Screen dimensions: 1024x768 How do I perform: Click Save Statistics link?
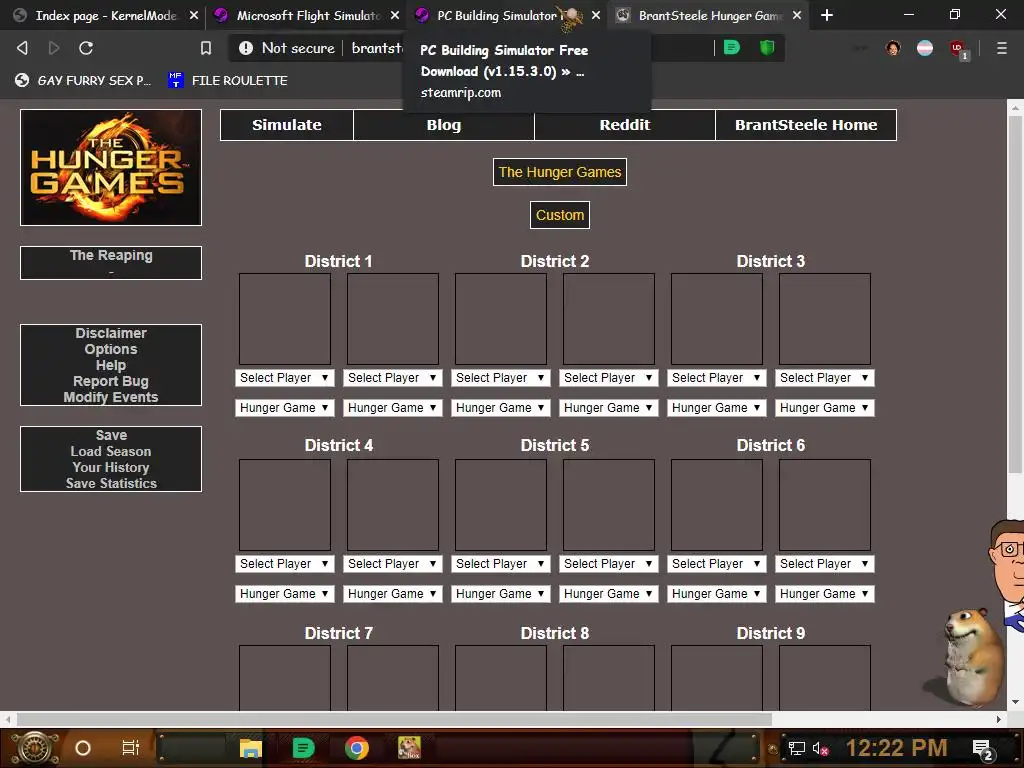point(111,483)
